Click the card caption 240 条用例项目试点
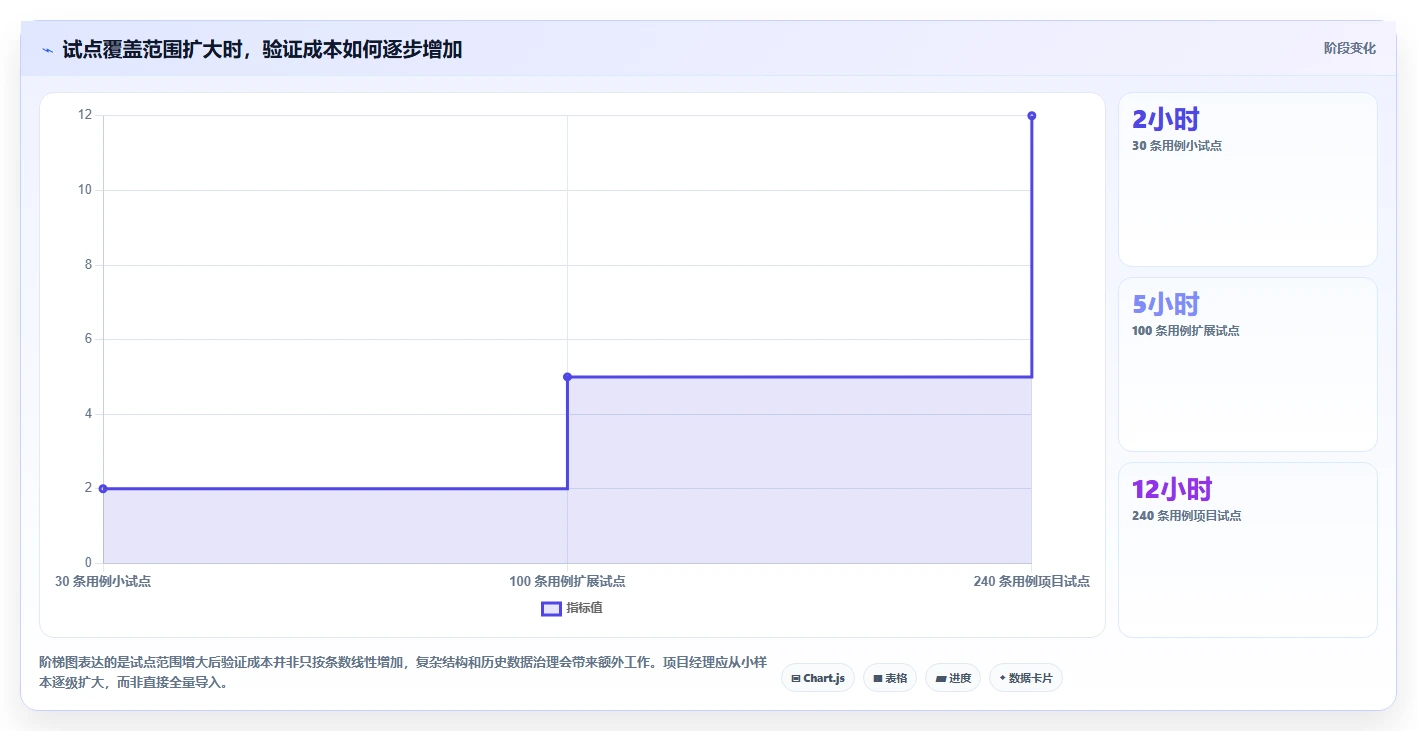 click(x=1186, y=516)
